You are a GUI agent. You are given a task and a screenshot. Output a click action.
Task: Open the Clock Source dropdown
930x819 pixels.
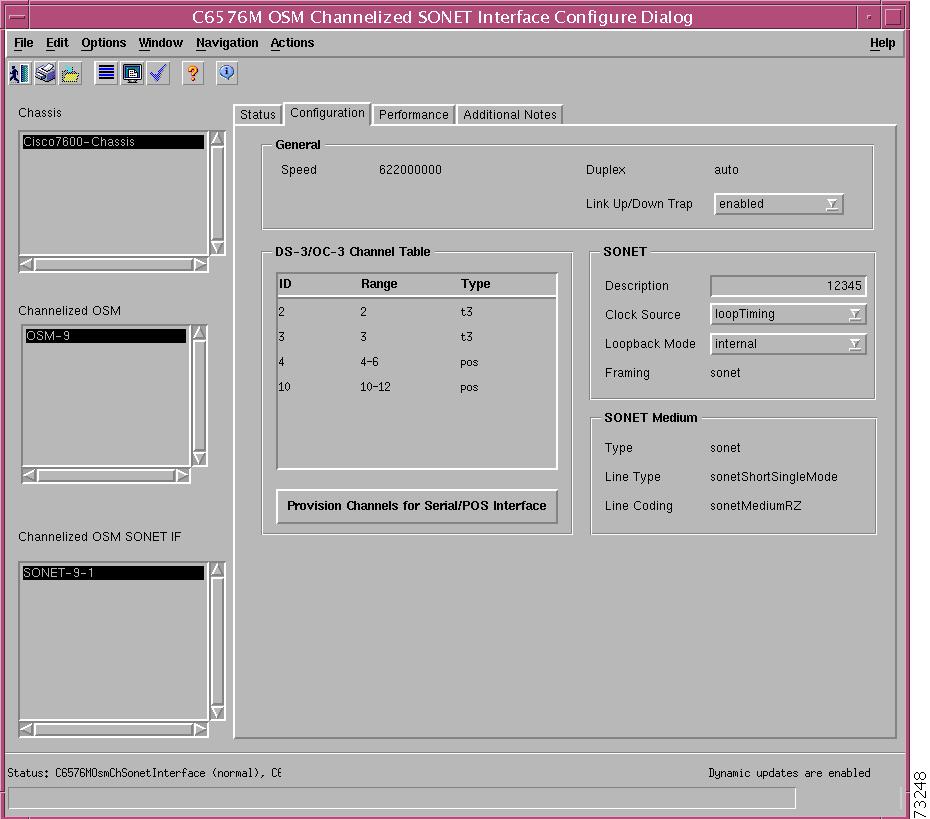(788, 314)
